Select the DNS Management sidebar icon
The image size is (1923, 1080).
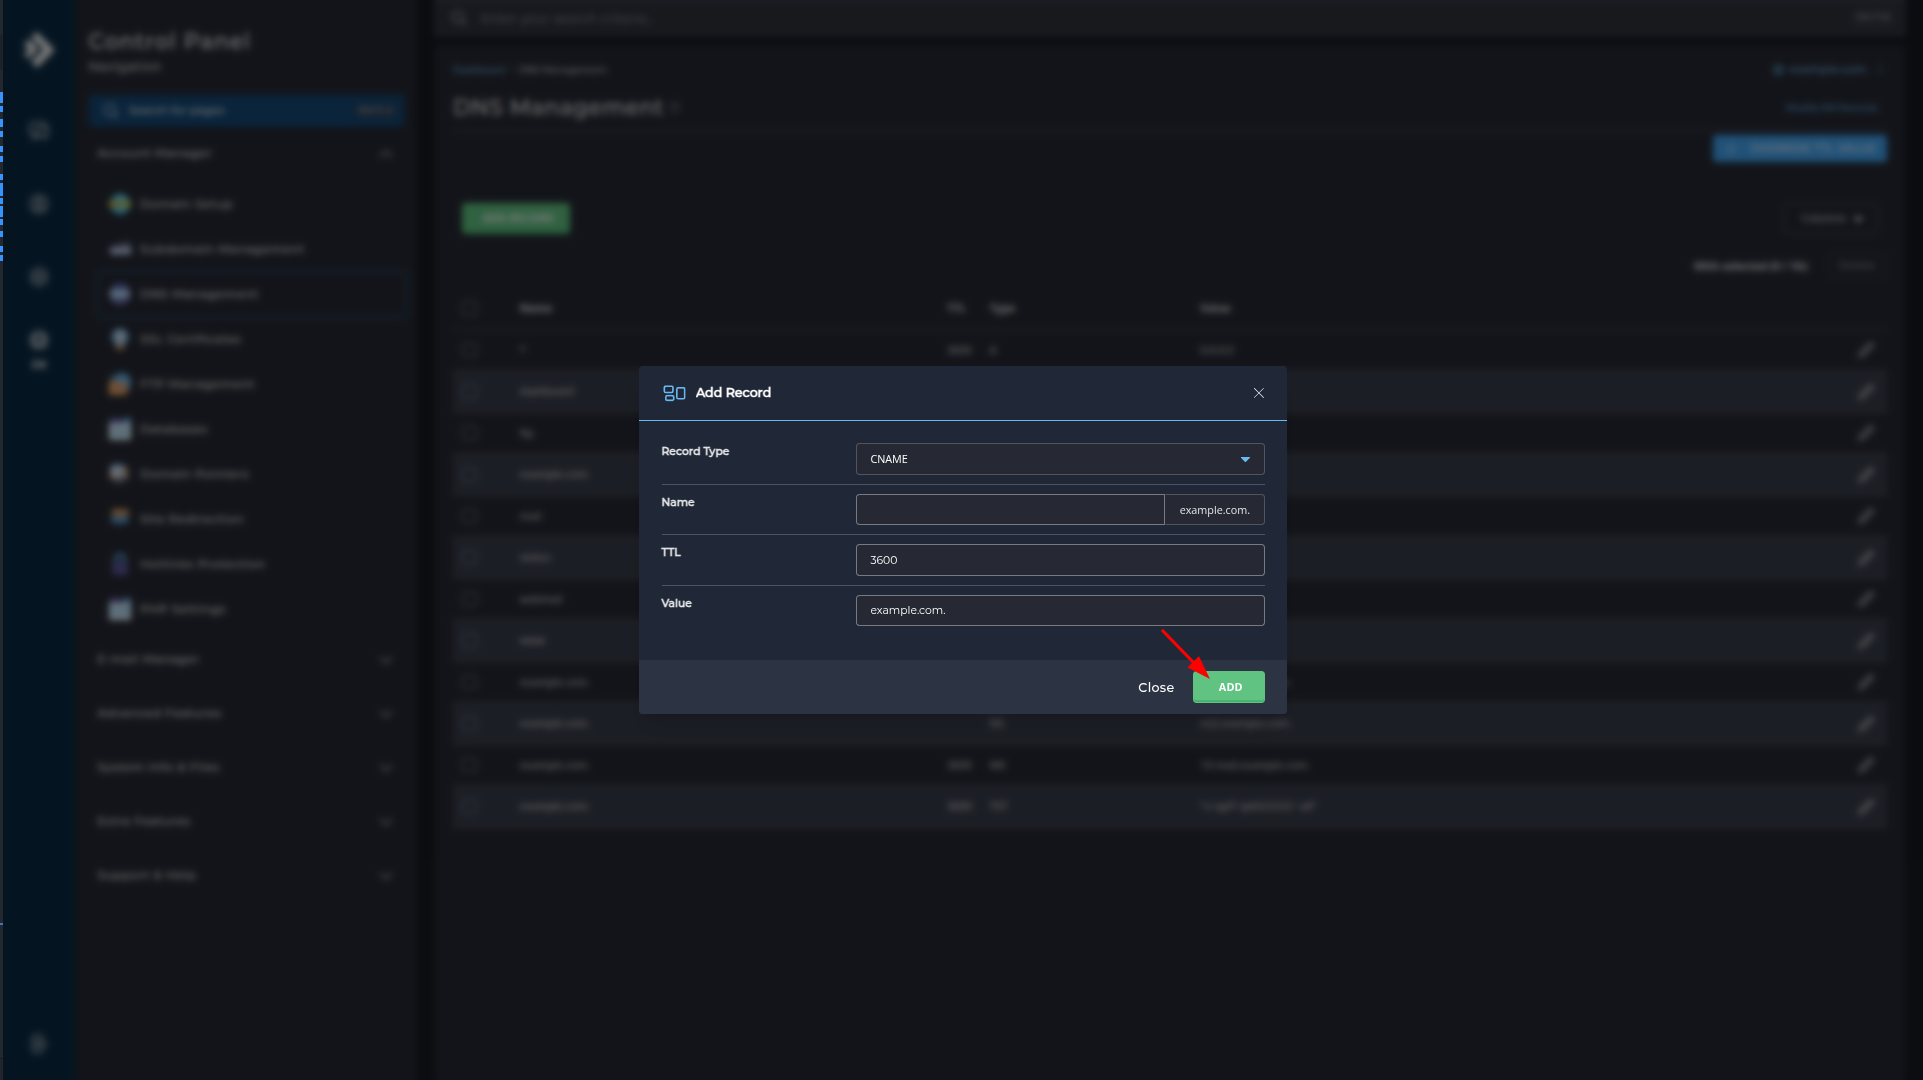[118, 294]
